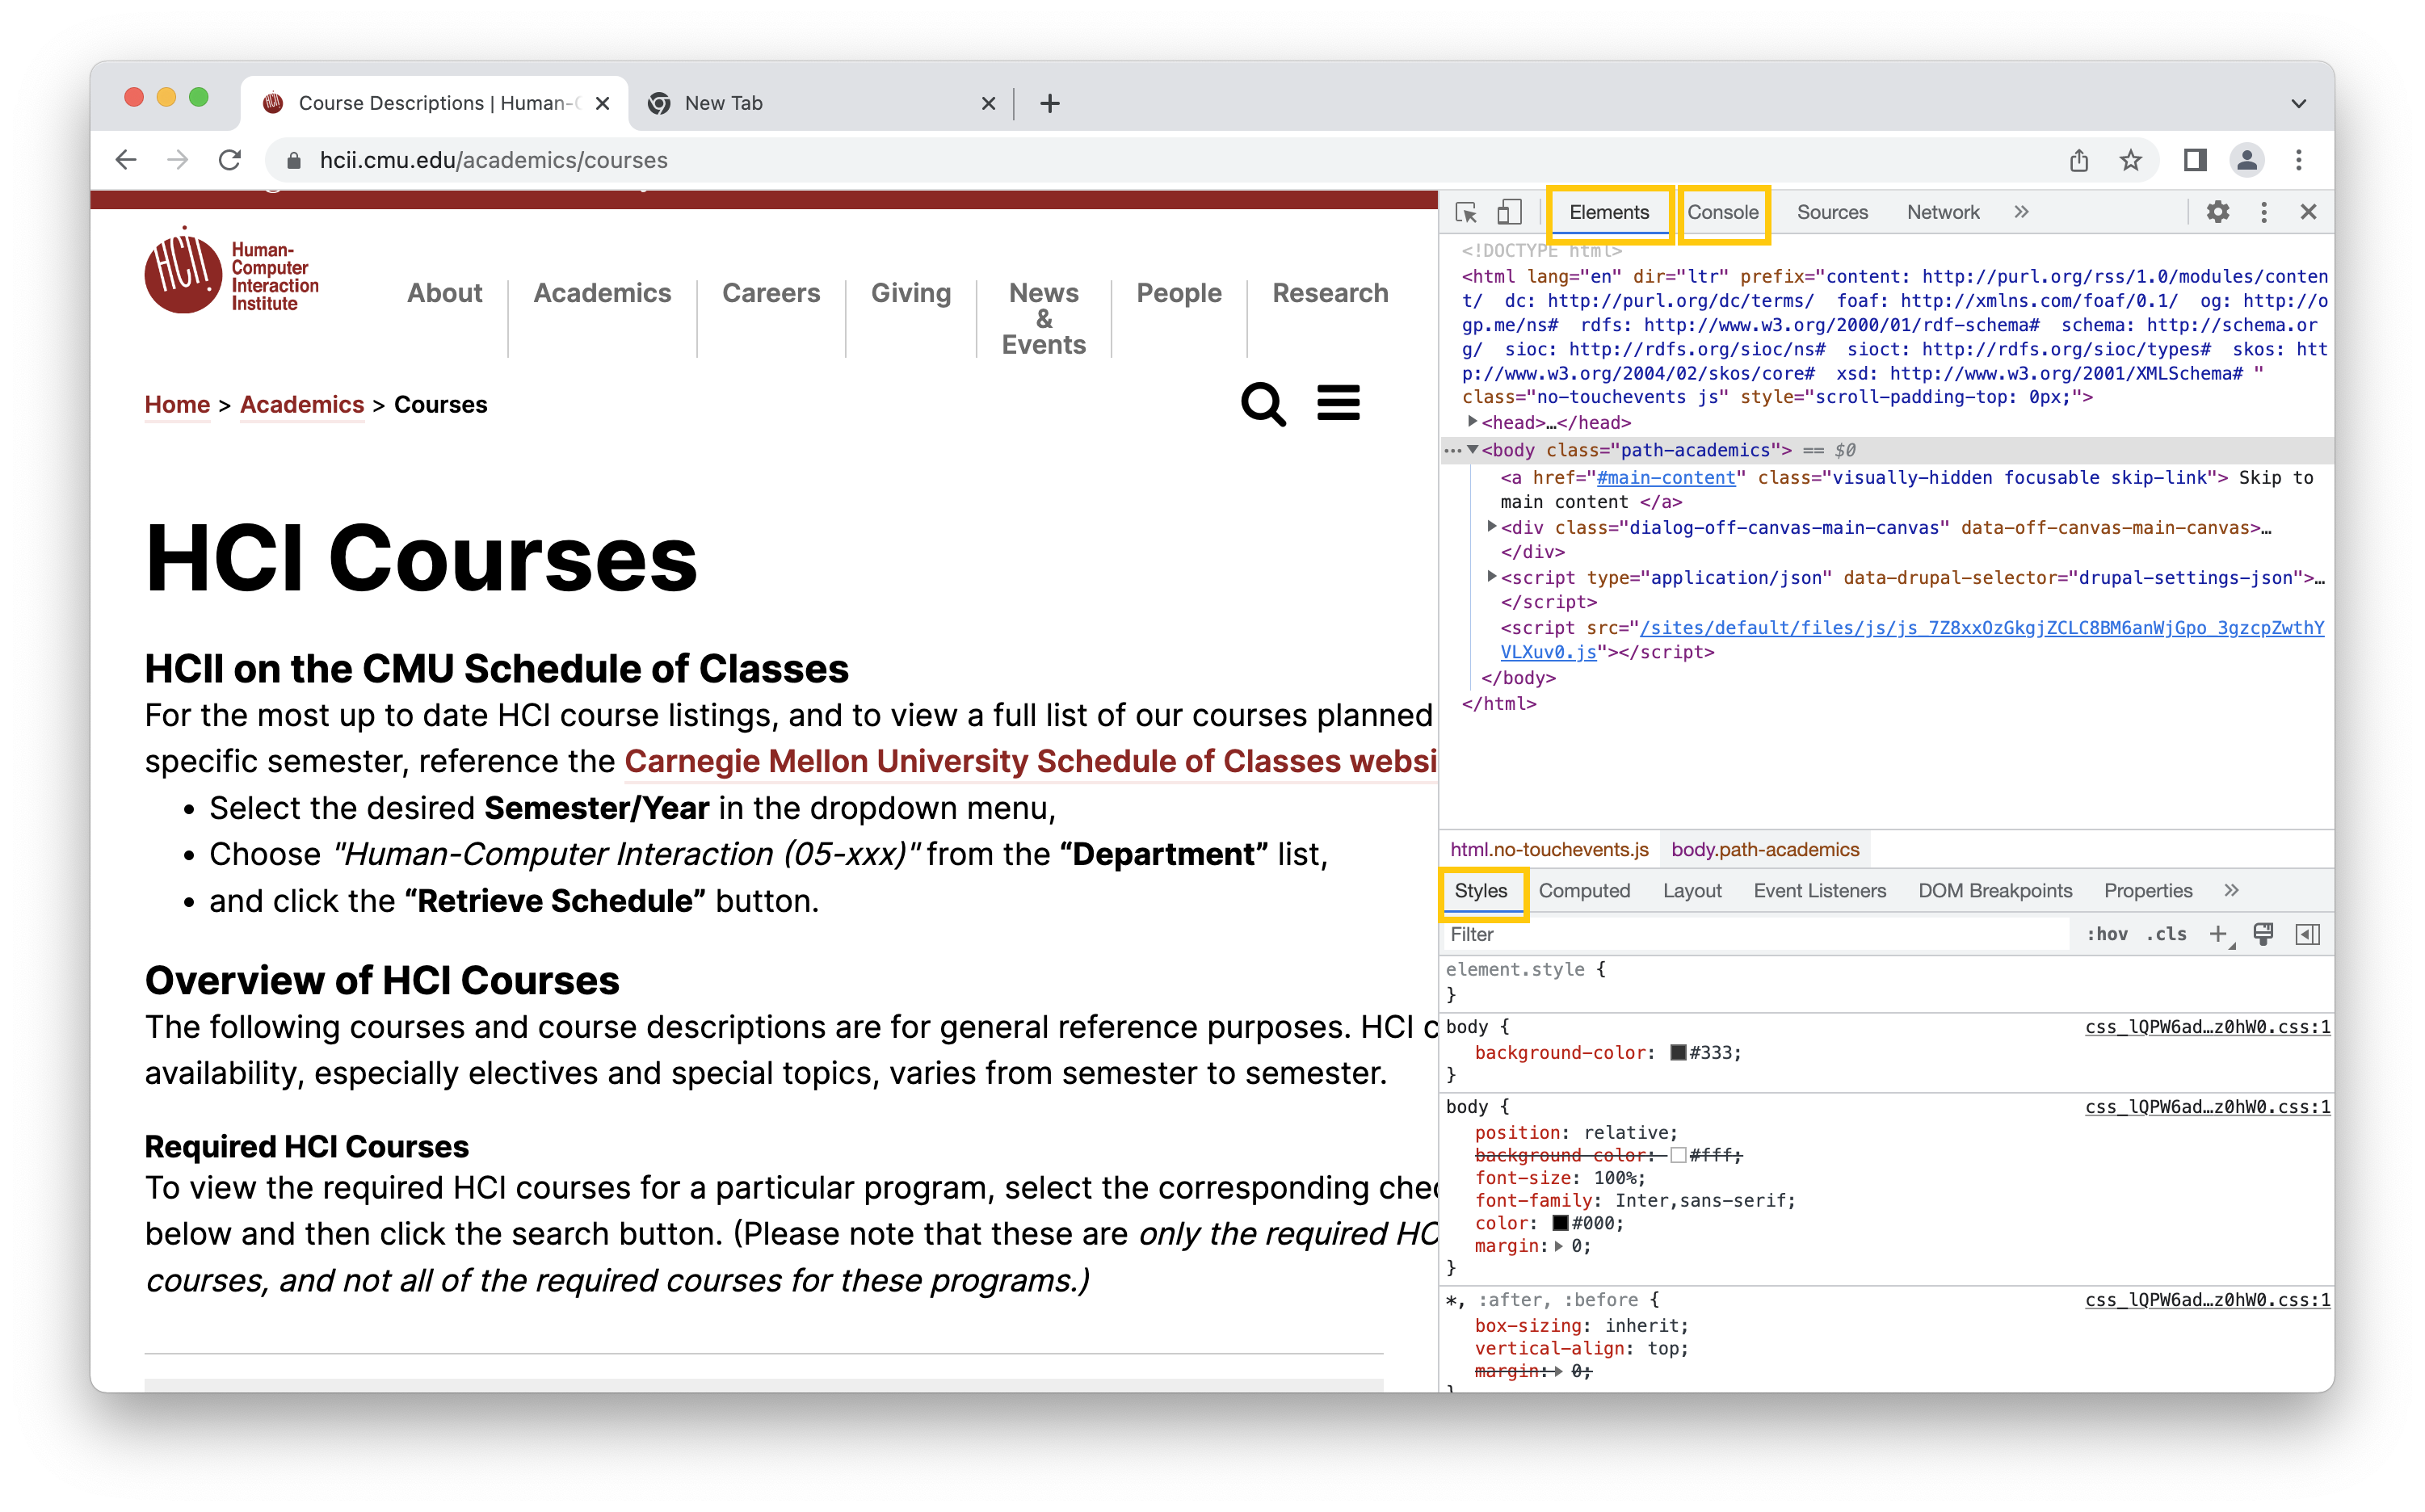The height and width of the screenshot is (1512, 2425).
Task: Expand the application/json script node
Action: (x=1491, y=576)
